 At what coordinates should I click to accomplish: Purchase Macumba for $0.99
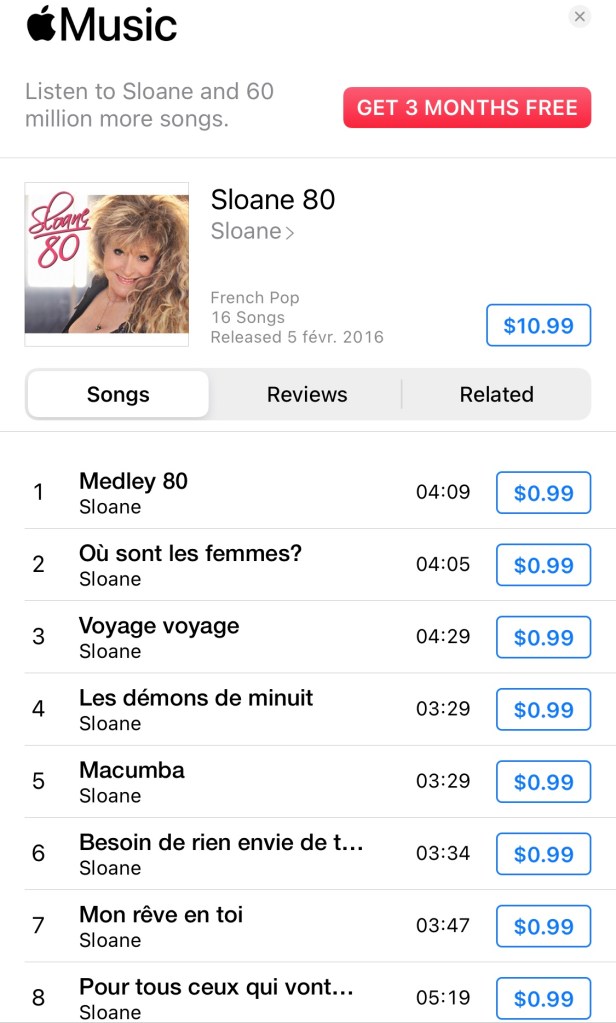[x=544, y=782]
